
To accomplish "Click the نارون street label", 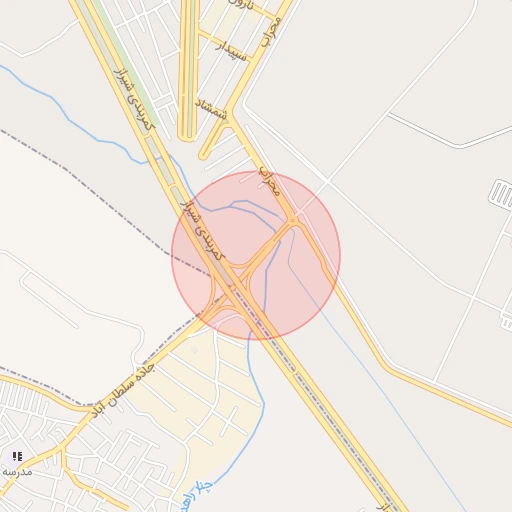I will click(x=241, y=3).
